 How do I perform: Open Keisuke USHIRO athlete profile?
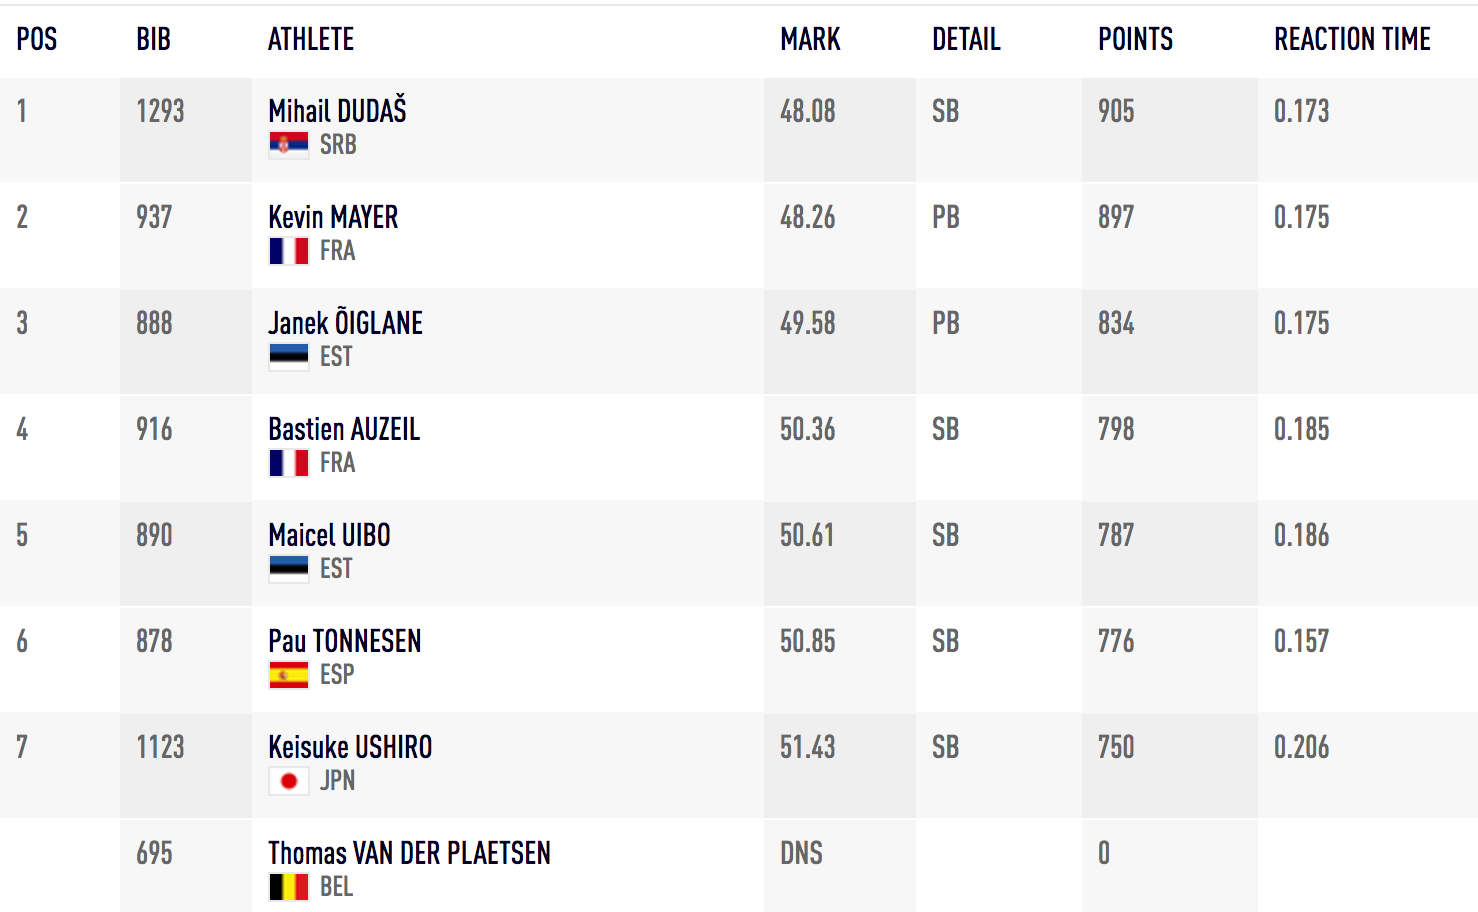tap(350, 747)
